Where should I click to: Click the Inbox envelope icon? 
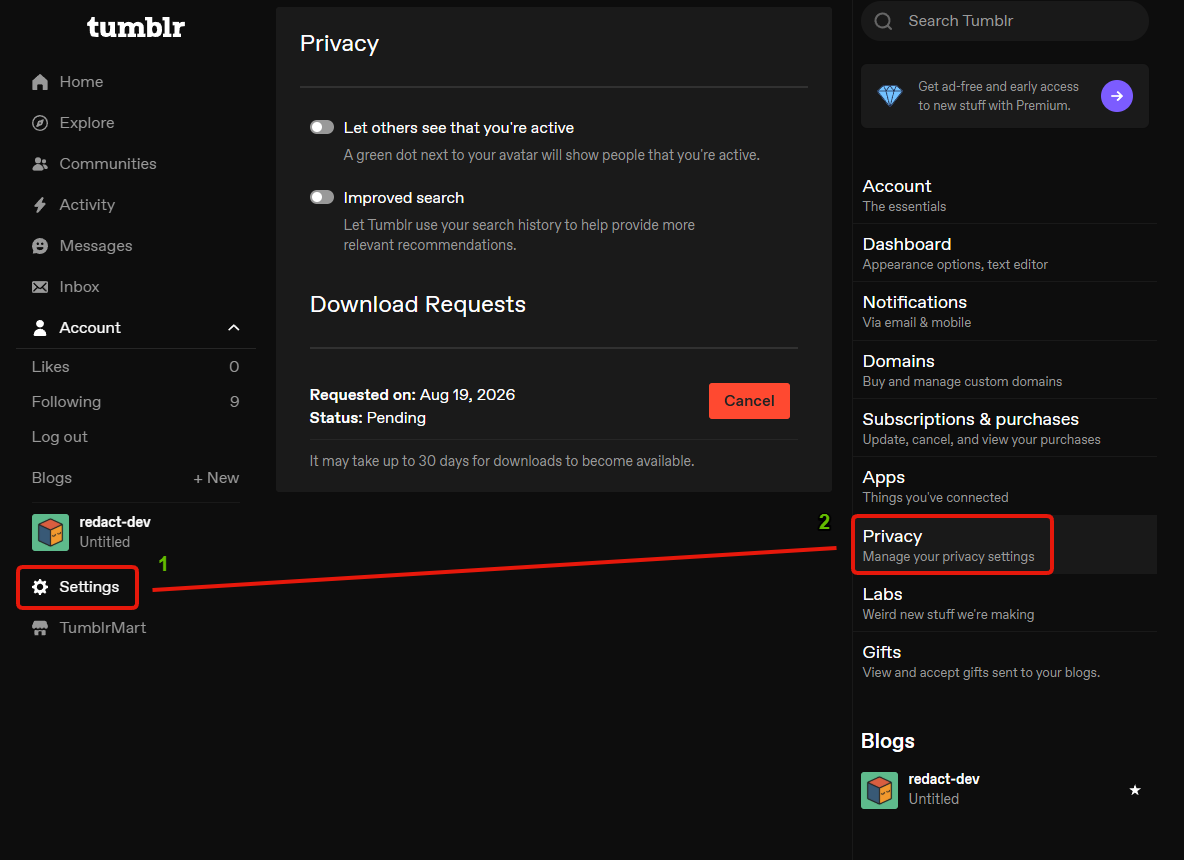[x=40, y=287]
